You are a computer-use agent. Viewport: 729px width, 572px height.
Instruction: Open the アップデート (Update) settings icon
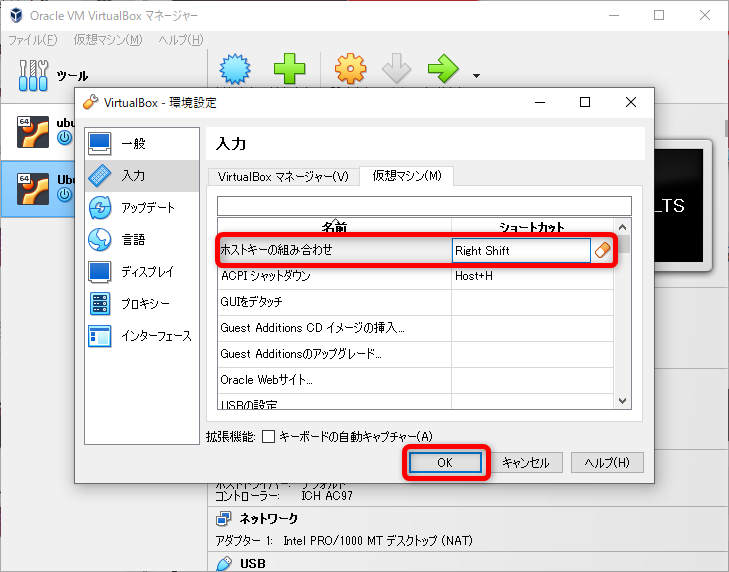coord(99,207)
